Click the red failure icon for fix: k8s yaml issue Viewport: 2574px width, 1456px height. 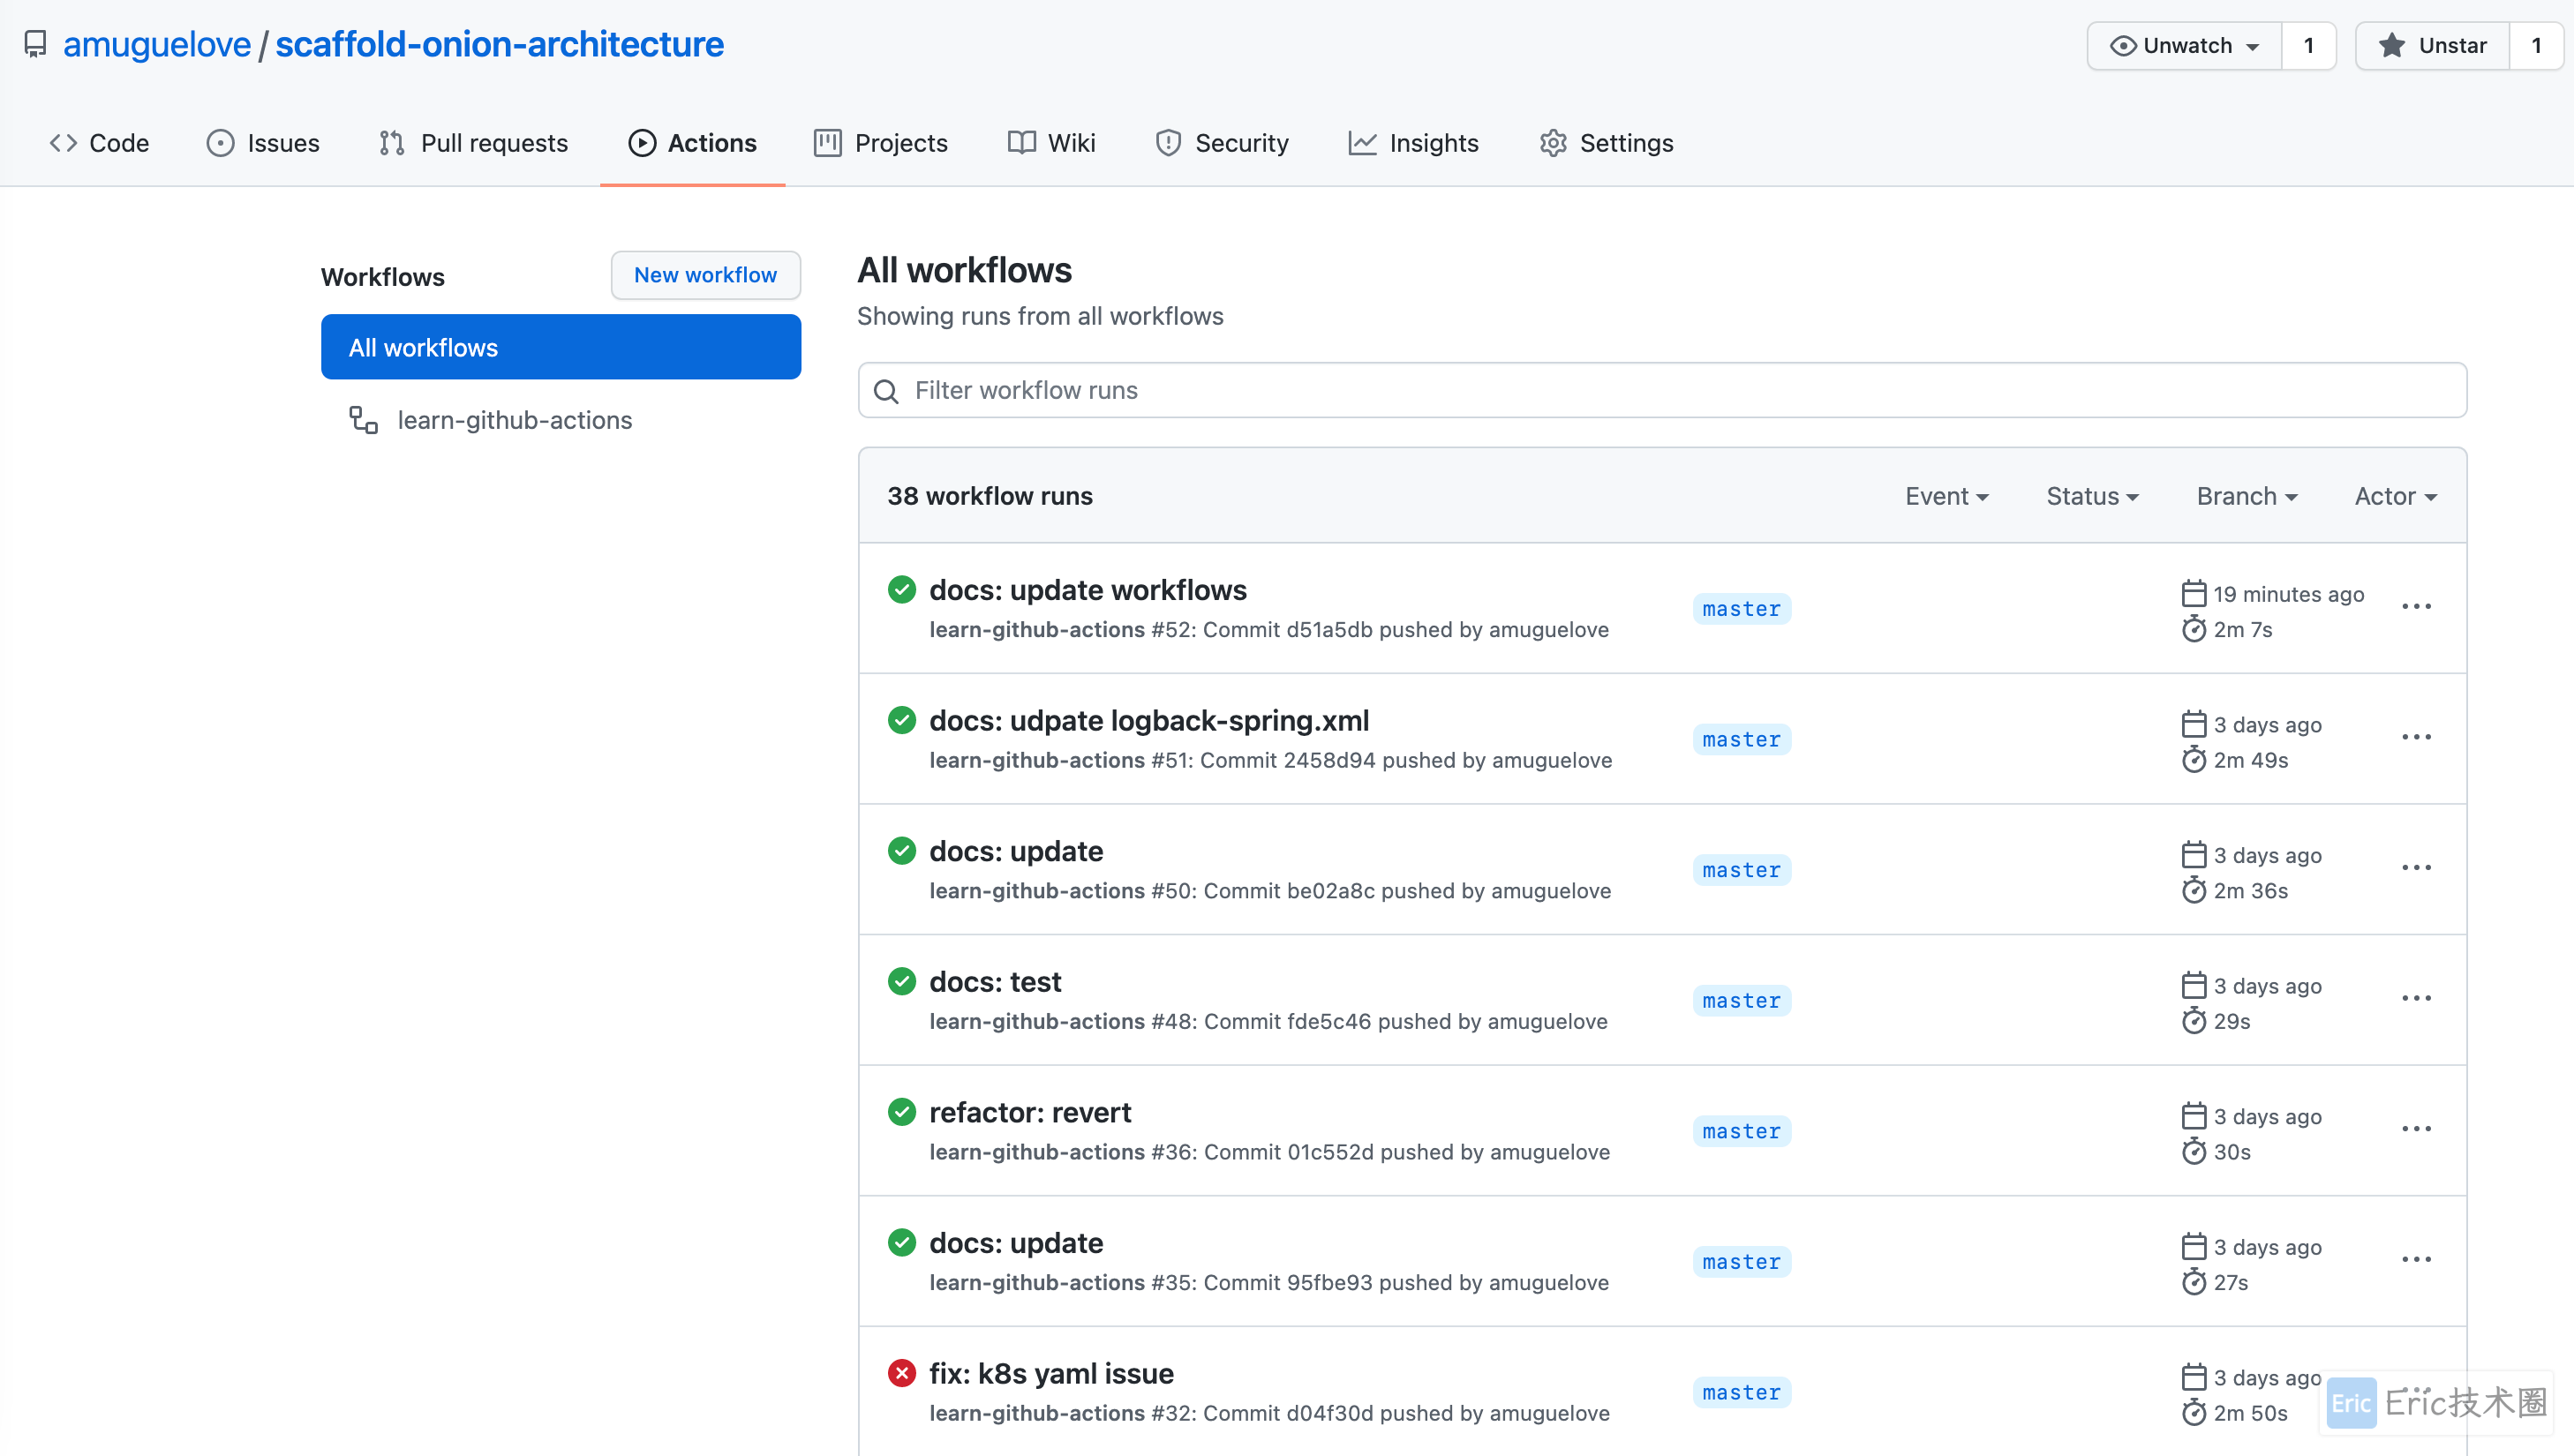(901, 1373)
